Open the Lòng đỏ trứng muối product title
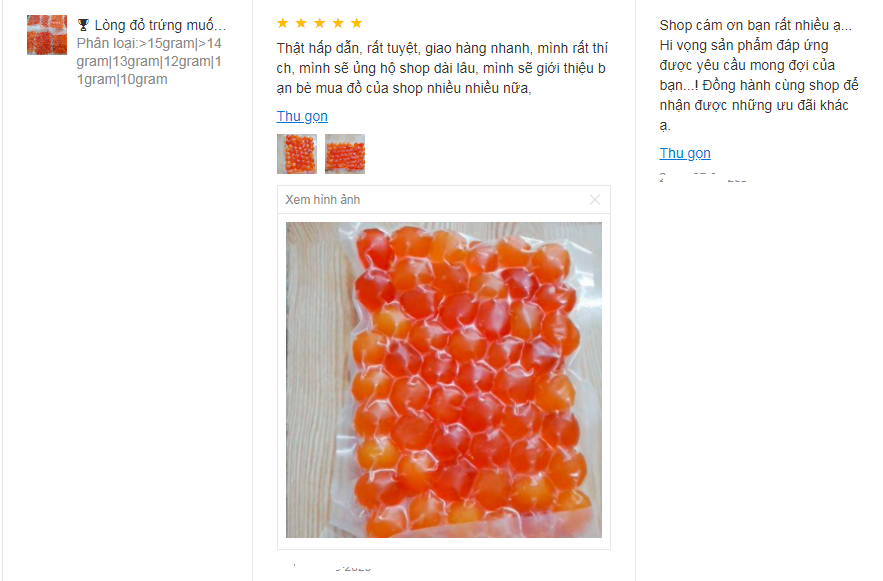 pos(160,26)
